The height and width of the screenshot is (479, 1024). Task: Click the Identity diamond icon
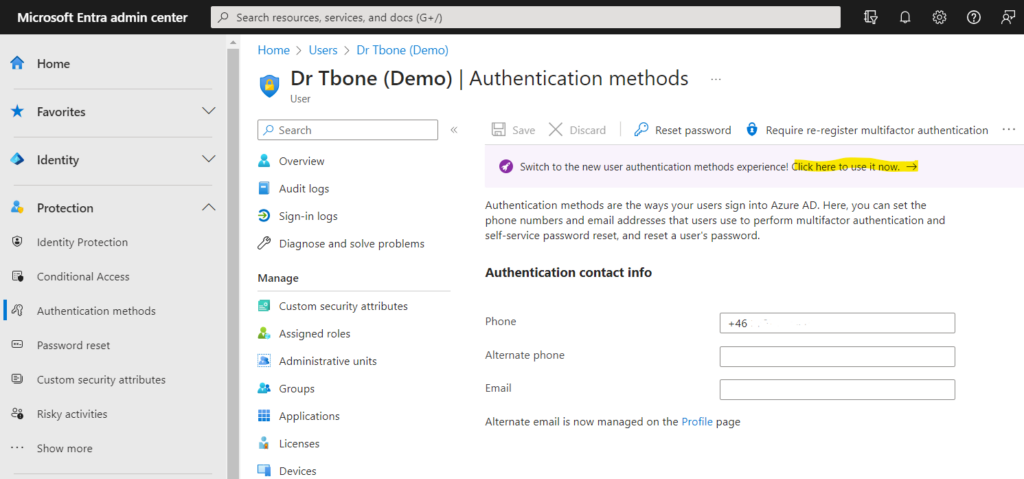click(18, 160)
